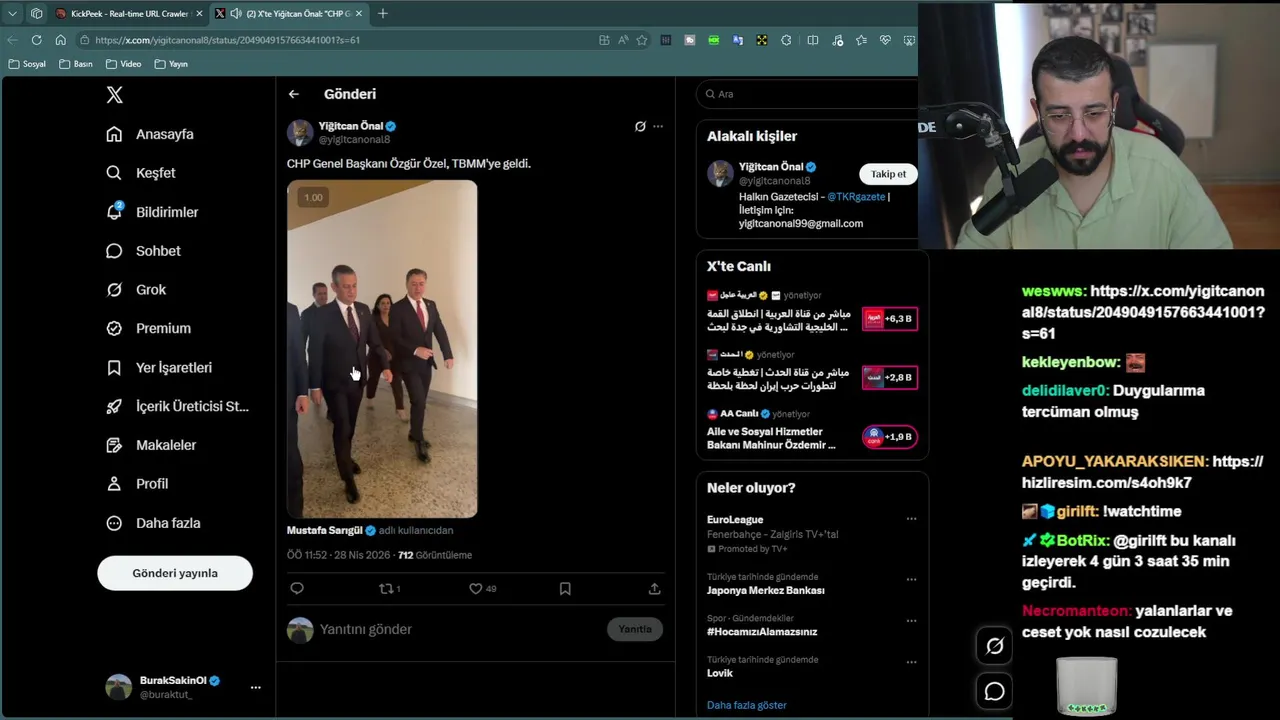Click the browser back arrow
The width and height of the screenshot is (1280, 720).
tap(12, 40)
